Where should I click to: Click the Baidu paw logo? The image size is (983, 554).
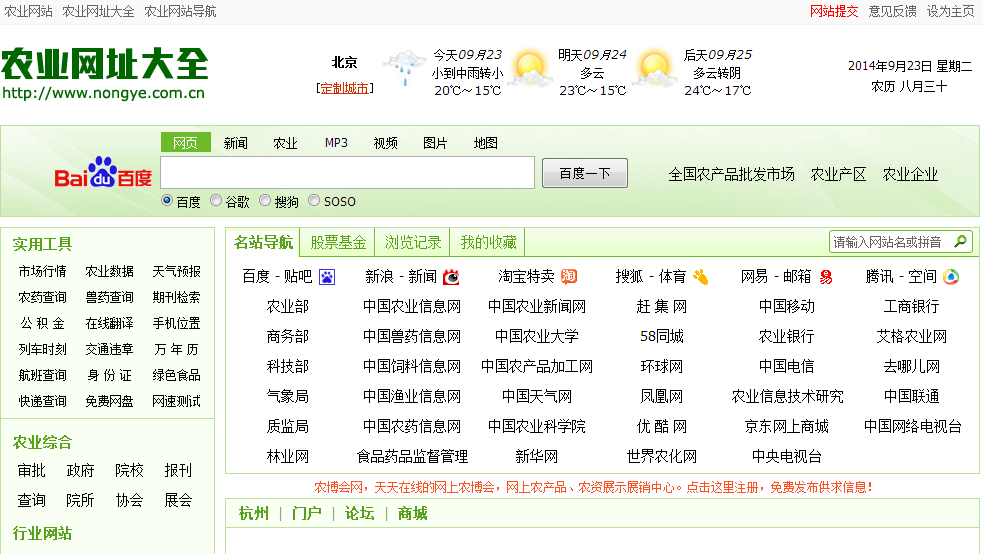pyautogui.click(x=103, y=172)
